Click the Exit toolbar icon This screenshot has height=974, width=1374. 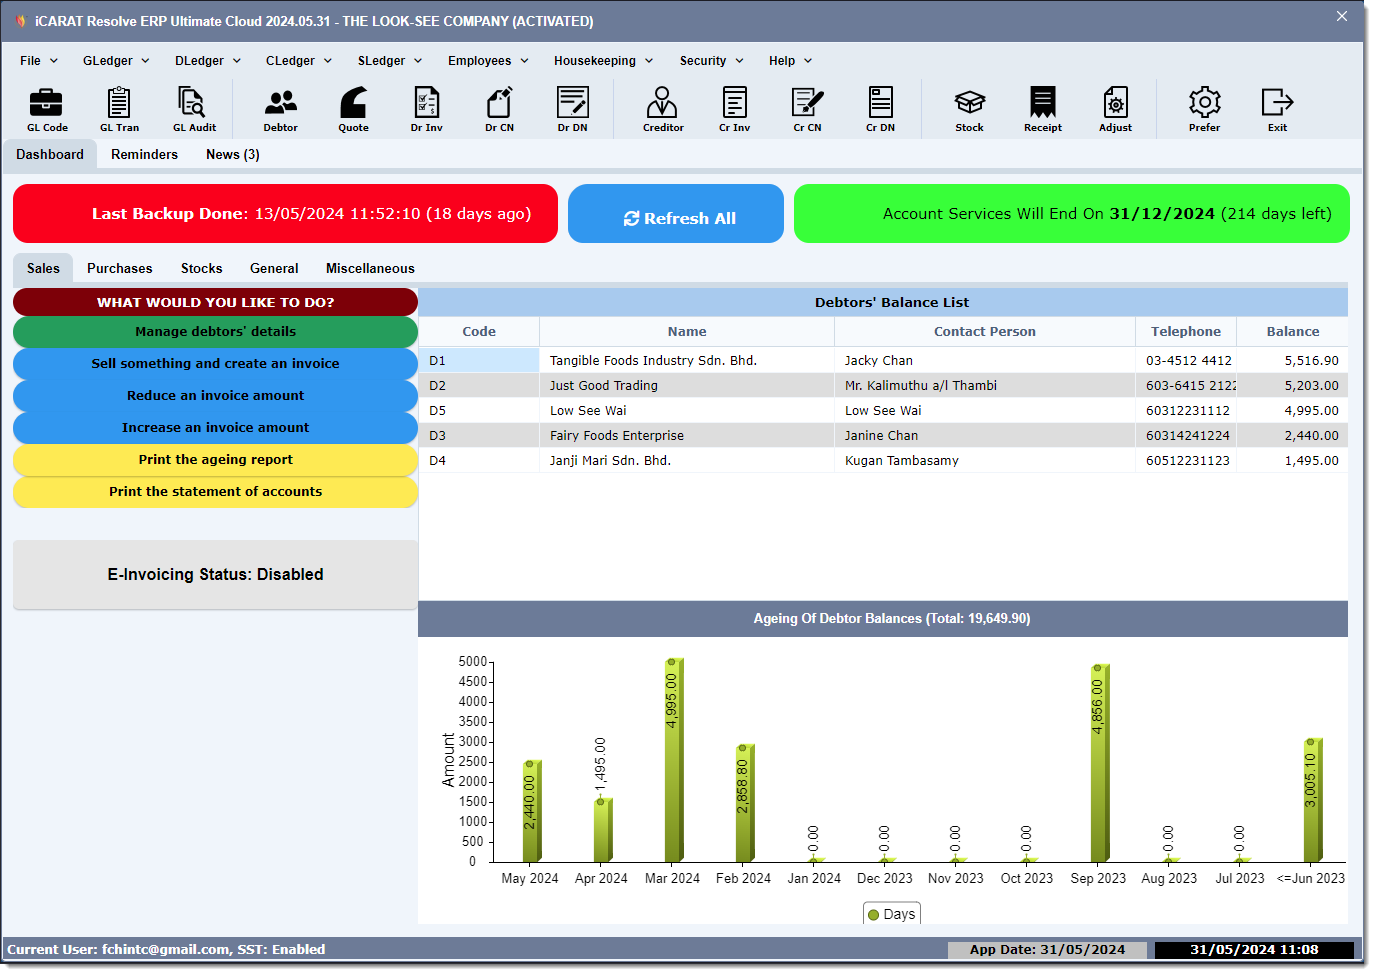click(1277, 109)
